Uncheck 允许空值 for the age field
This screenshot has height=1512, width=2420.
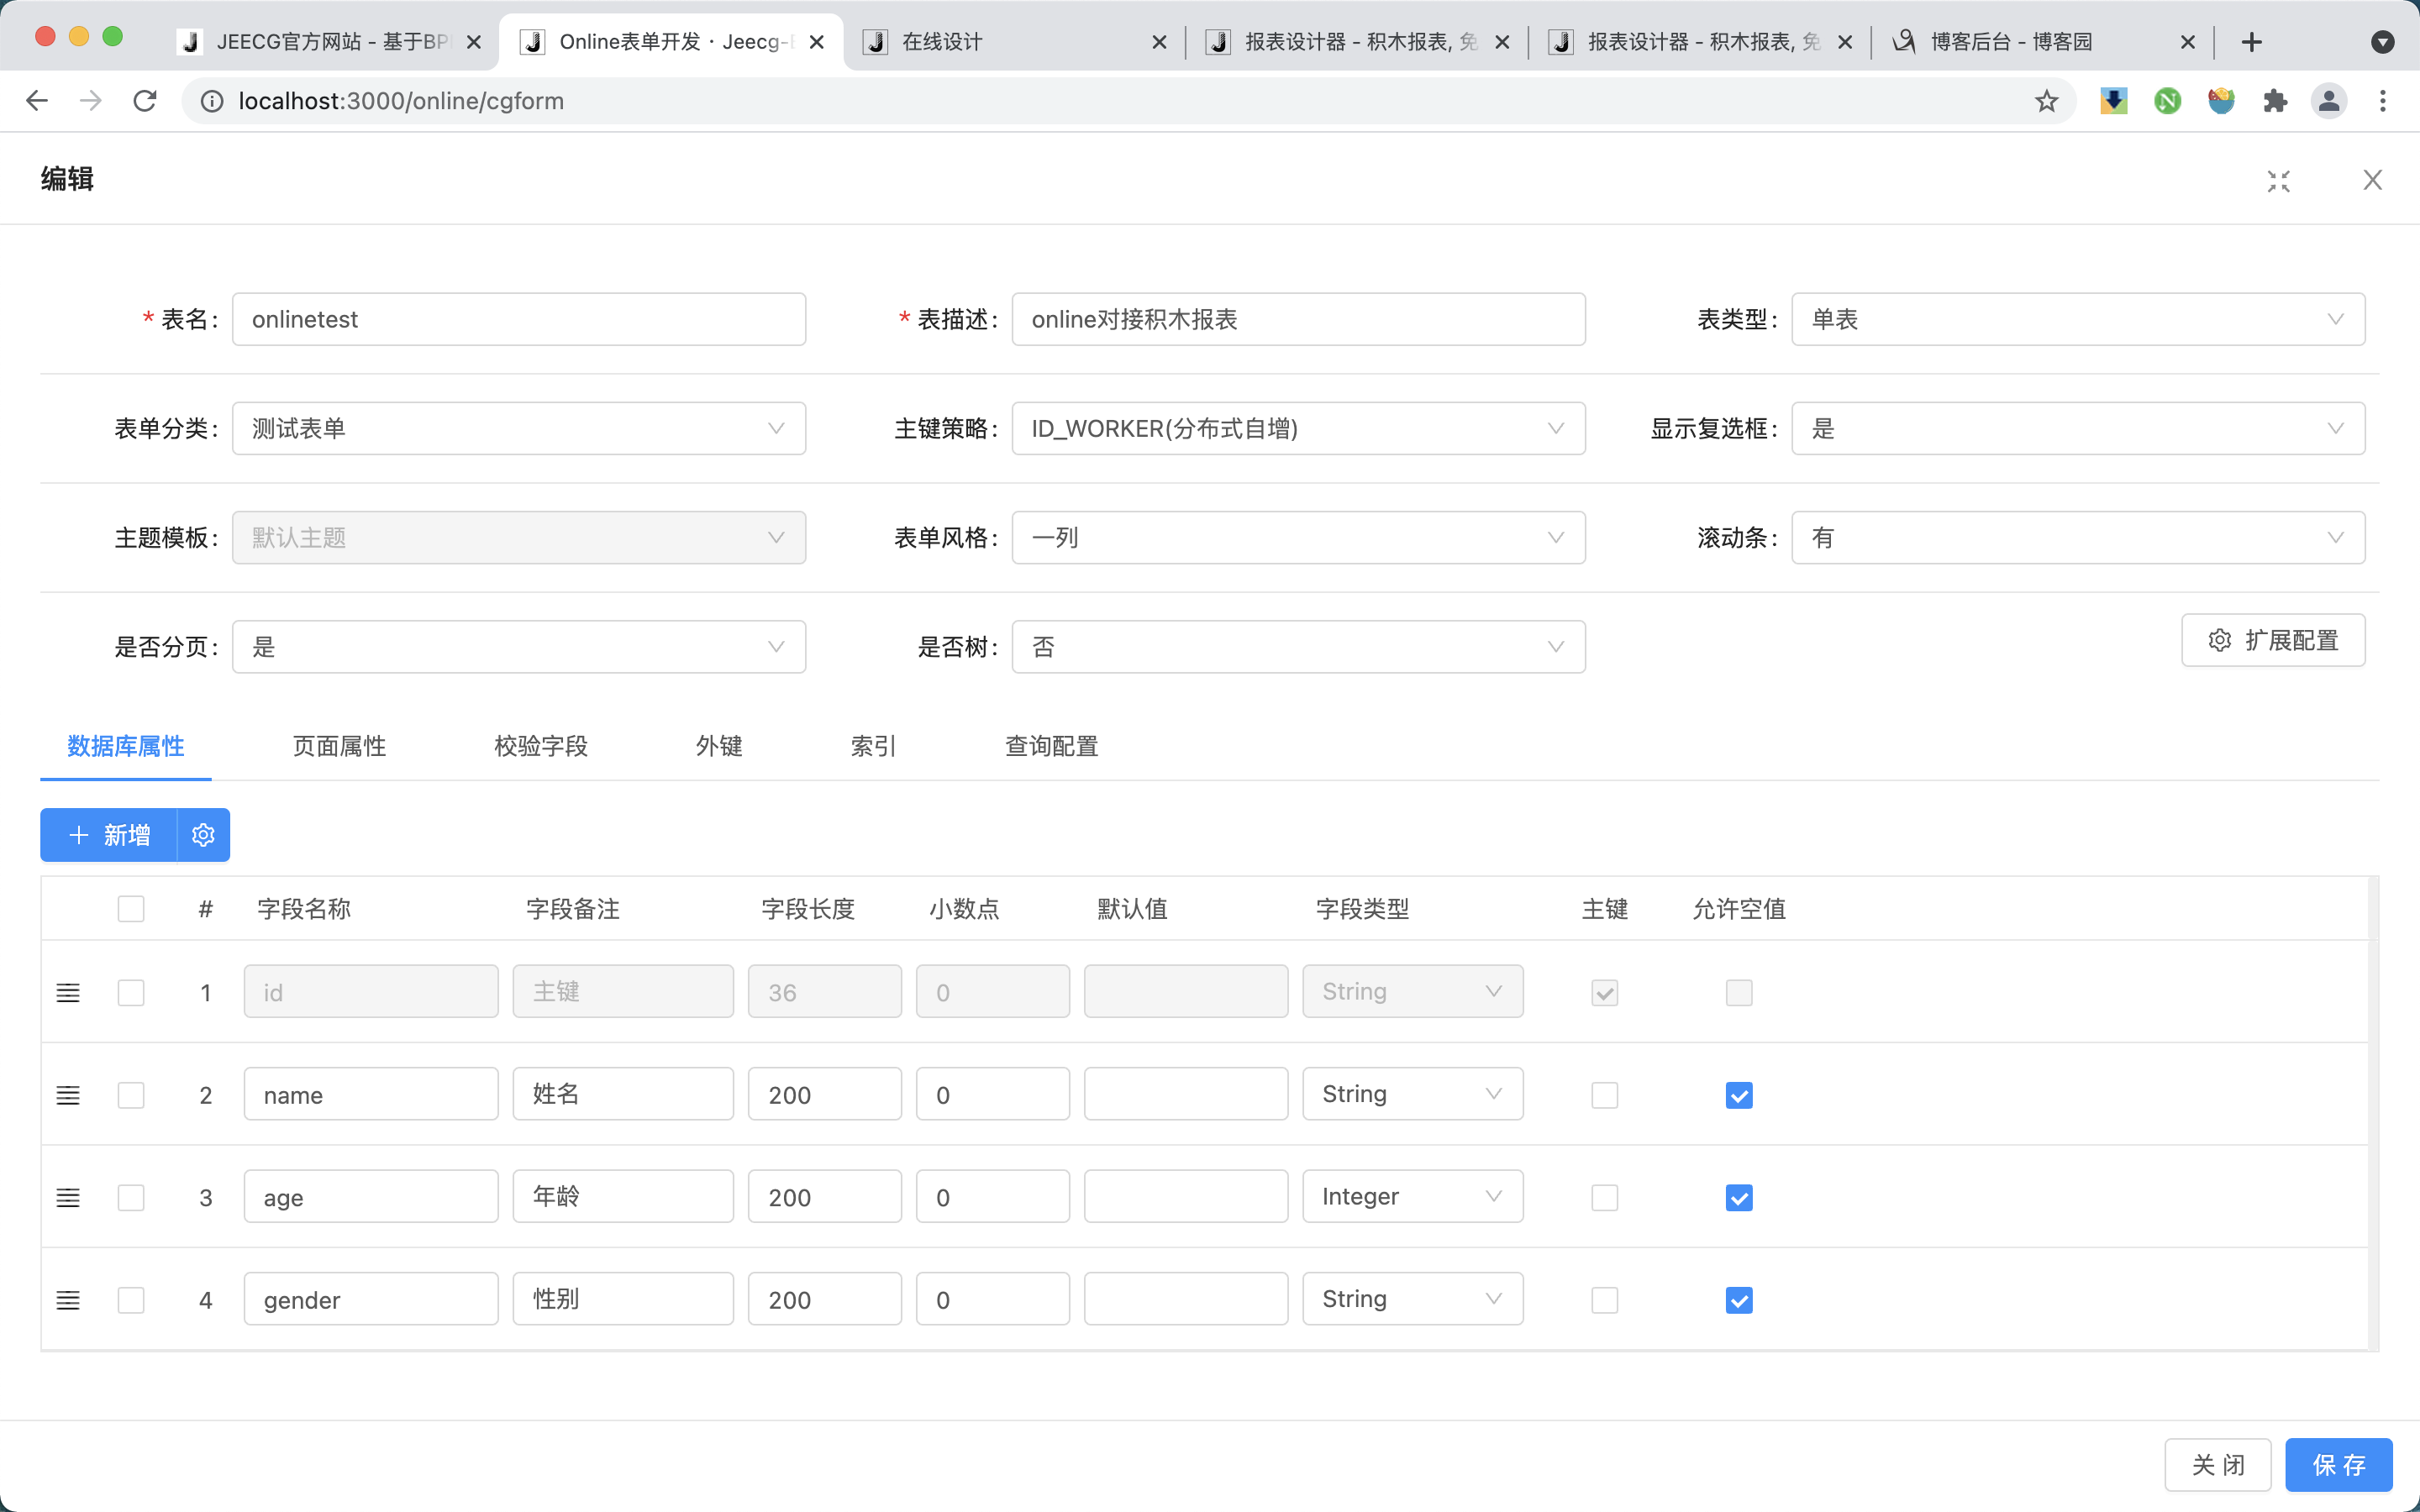coord(1738,1197)
